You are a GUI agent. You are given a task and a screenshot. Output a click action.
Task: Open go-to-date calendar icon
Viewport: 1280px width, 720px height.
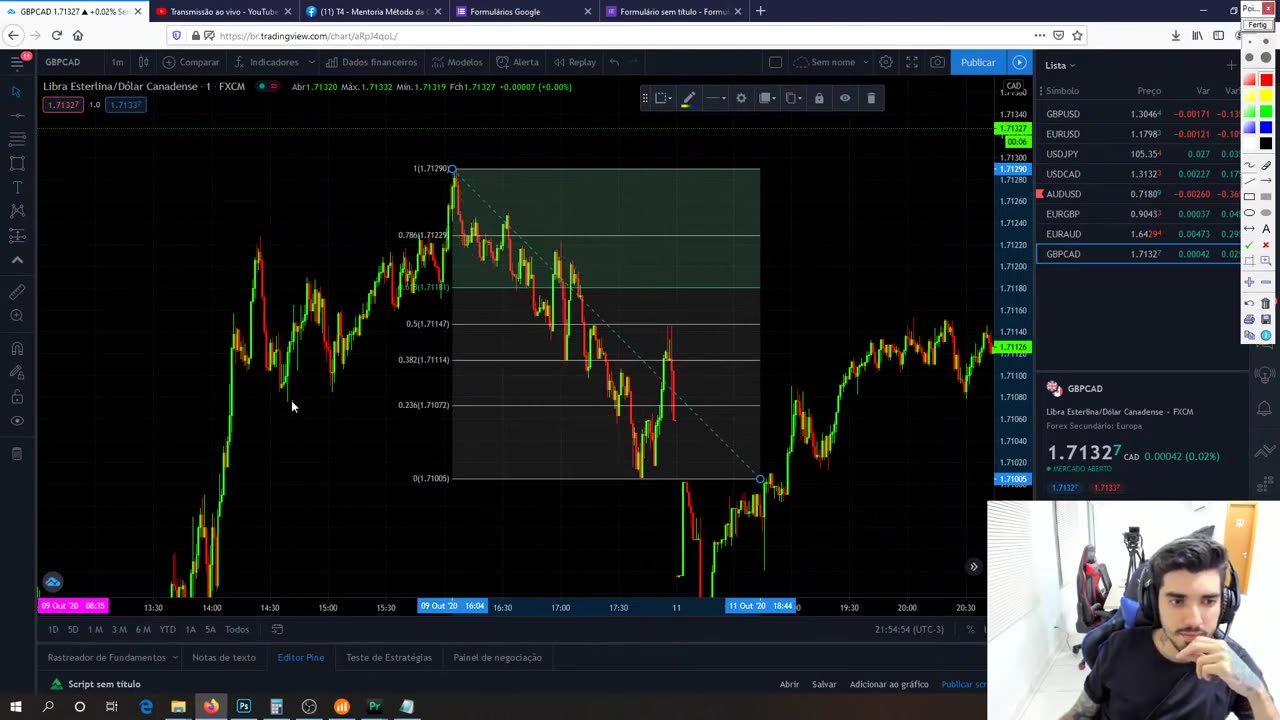point(277,629)
